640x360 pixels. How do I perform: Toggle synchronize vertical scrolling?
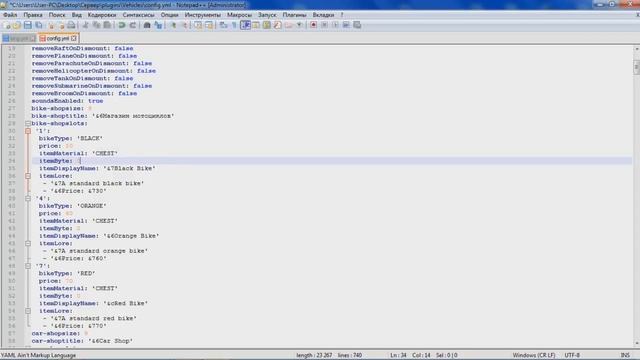[198, 25]
